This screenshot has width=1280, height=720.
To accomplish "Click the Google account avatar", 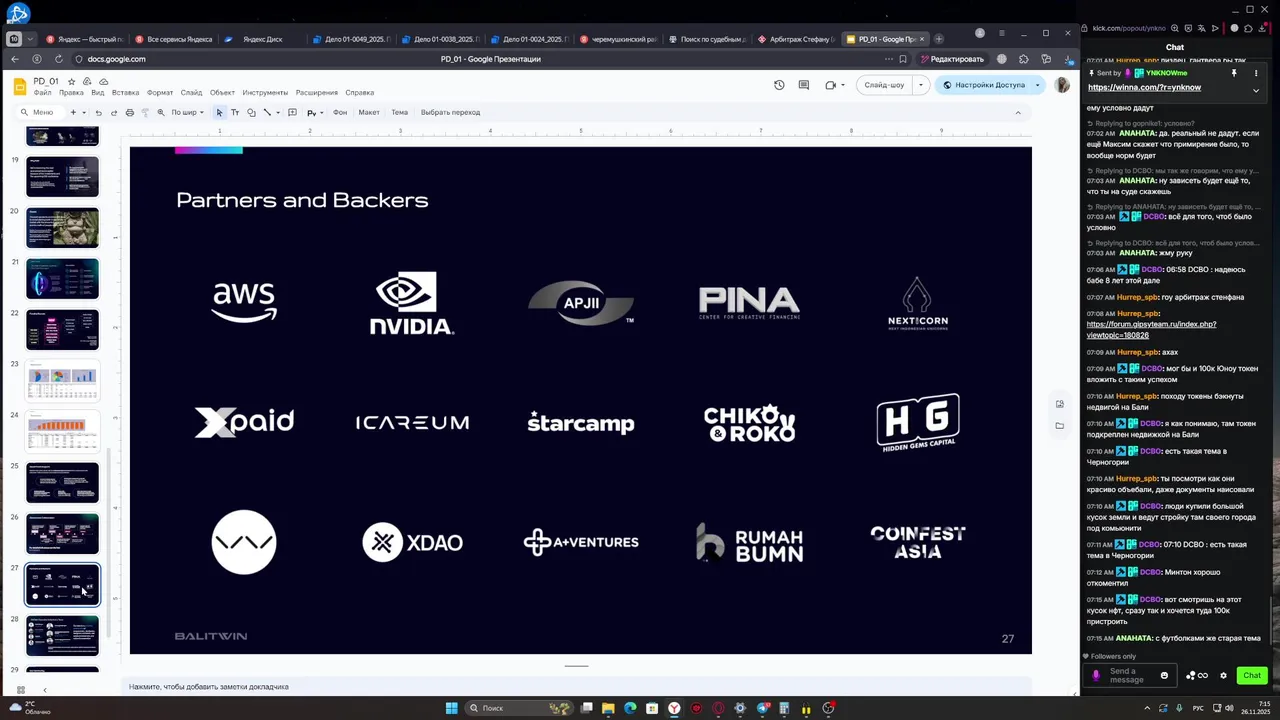I will point(1062,85).
